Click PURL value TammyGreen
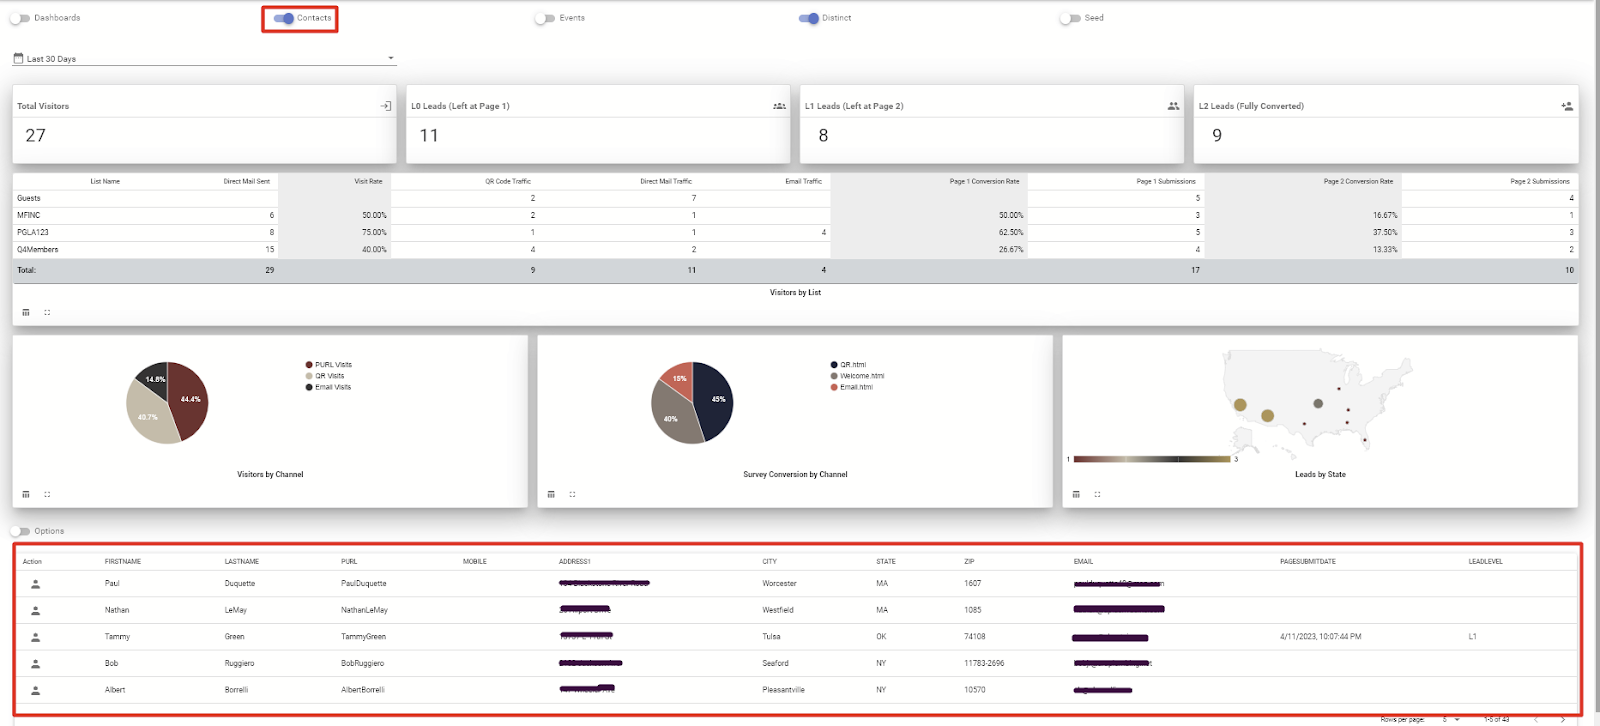 363,636
